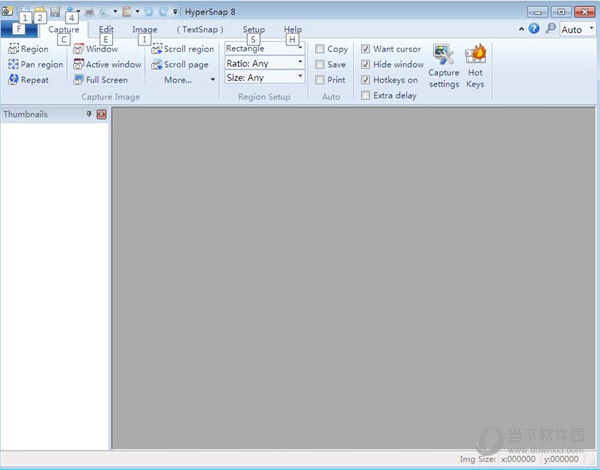600x470 pixels.
Task: Uncheck the Want cursor checkbox
Action: tap(365, 49)
